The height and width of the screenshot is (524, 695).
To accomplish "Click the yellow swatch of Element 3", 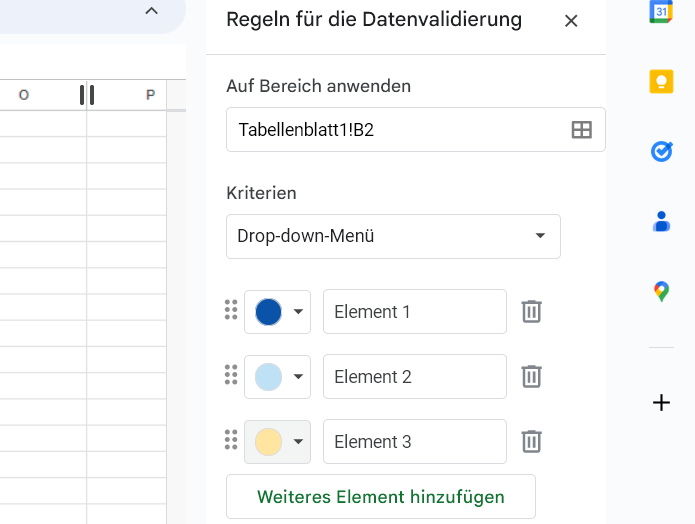I will point(268,442).
